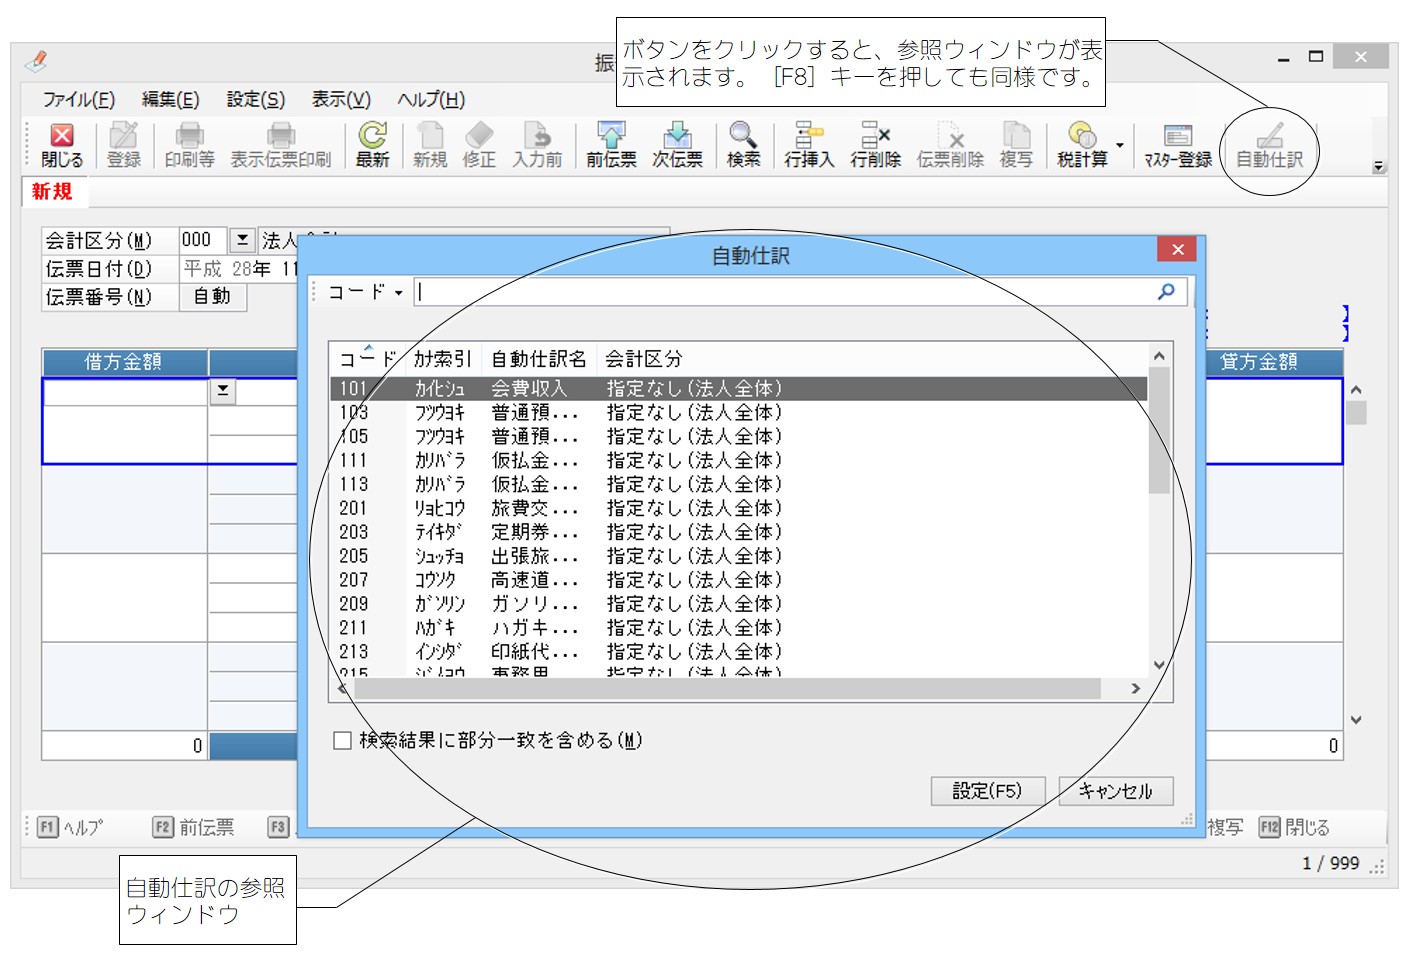Click the 最新 refresh icon

pos(372,145)
